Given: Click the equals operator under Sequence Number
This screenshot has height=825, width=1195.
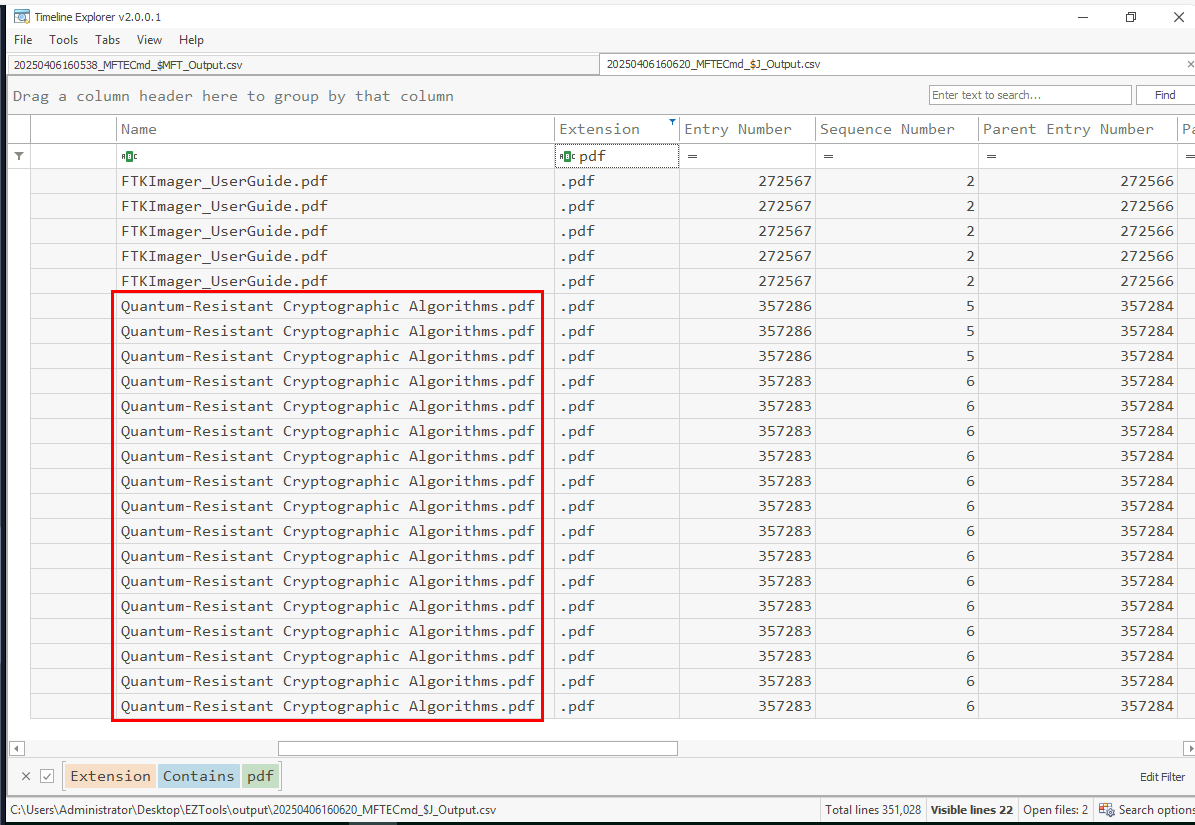Looking at the screenshot, I should 827,157.
